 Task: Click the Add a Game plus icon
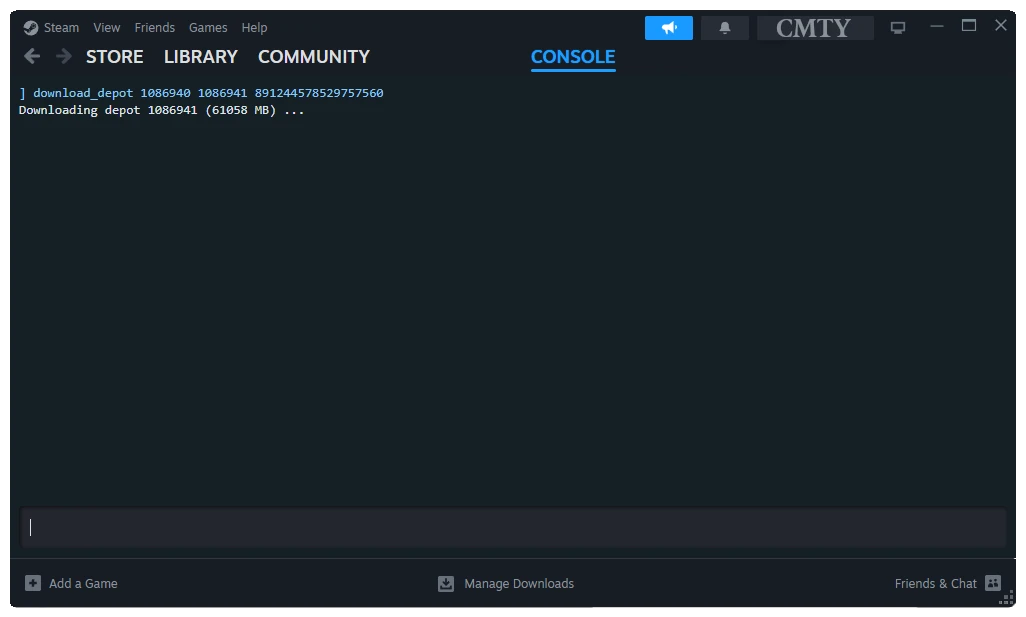coord(33,583)
